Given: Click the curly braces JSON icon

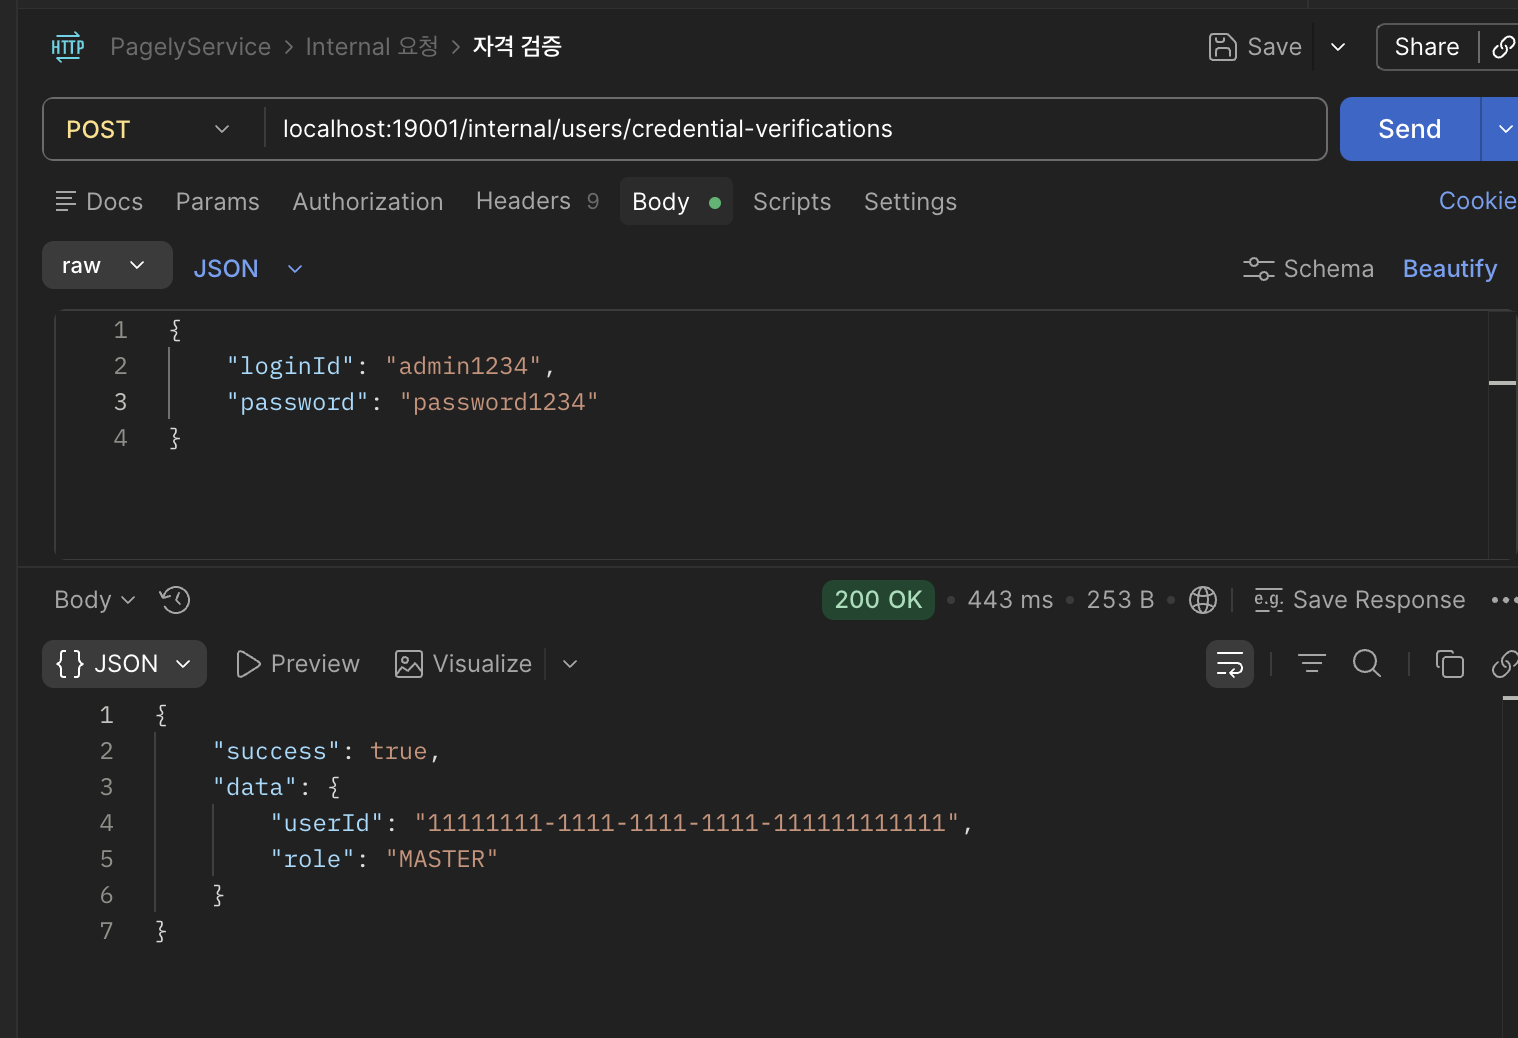Looking at the screenshot, I should click(x=70, y=664).
